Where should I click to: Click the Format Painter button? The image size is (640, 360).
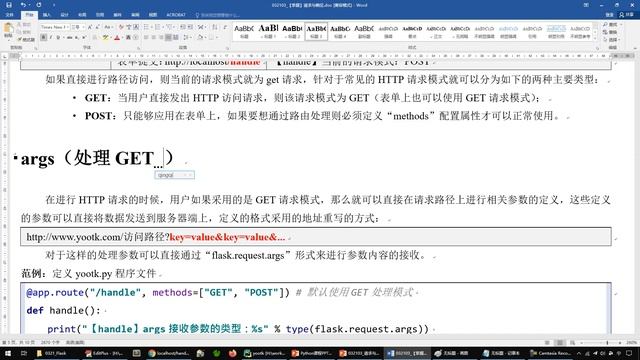[x=27, y=39]
